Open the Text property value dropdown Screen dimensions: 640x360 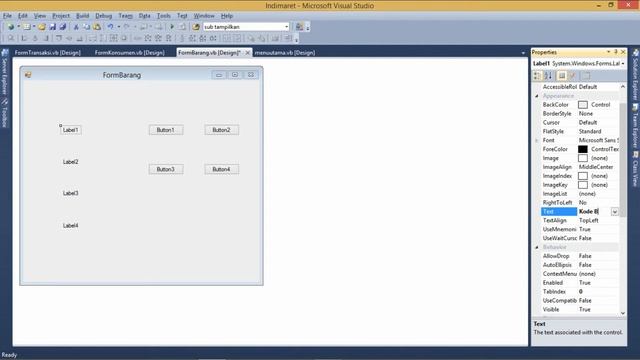click(615, 211)
